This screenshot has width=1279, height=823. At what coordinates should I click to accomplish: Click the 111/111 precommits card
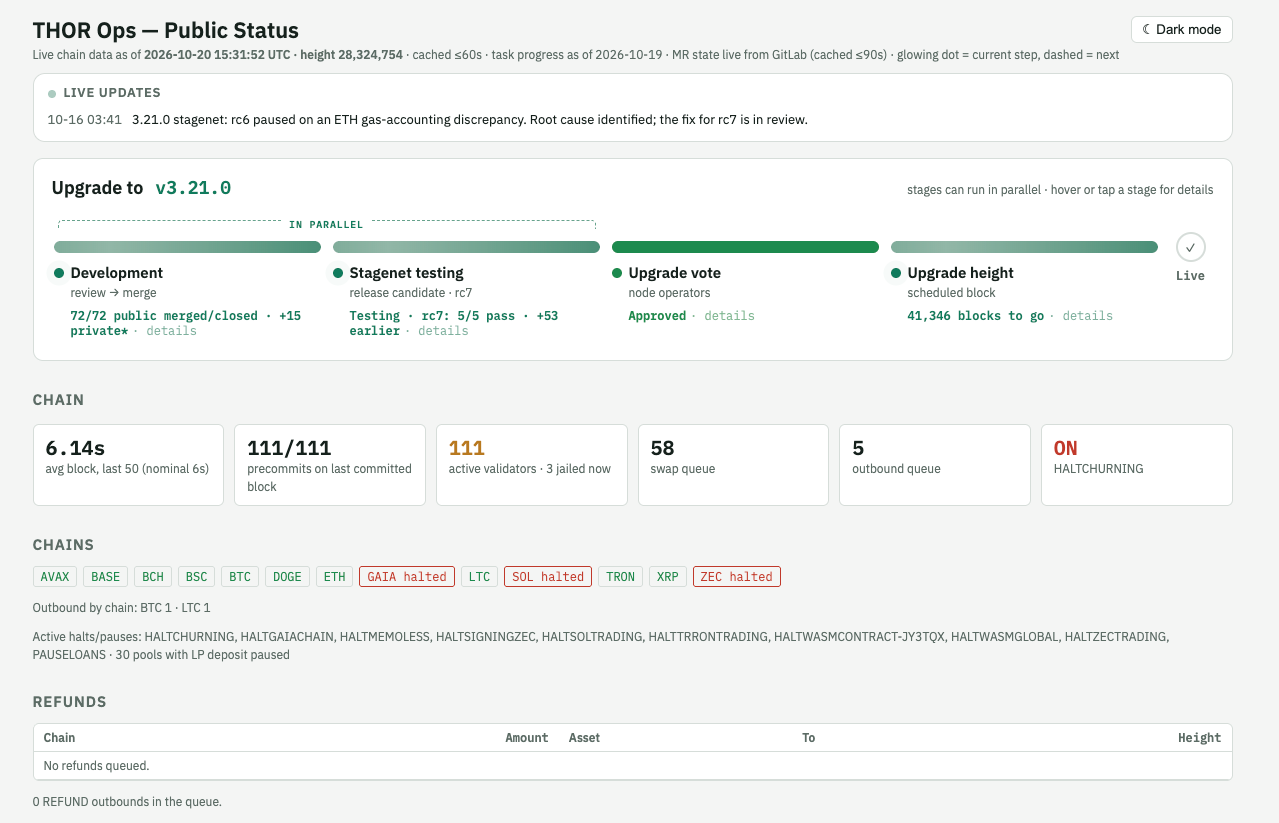click(x=330, y=465)
